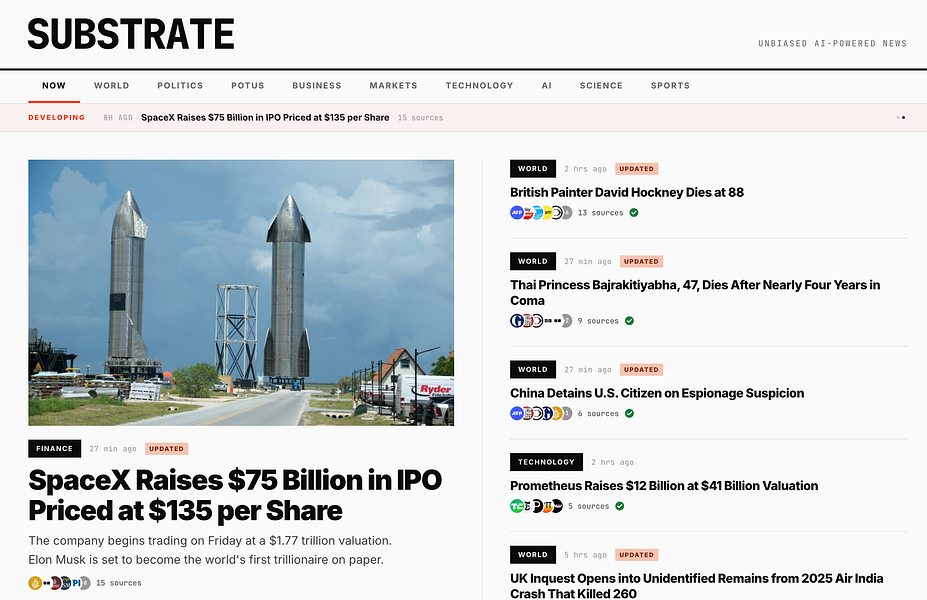Click UPDATED badge on Hockney story
Screen dimensions: 927x600
(637, 169)
